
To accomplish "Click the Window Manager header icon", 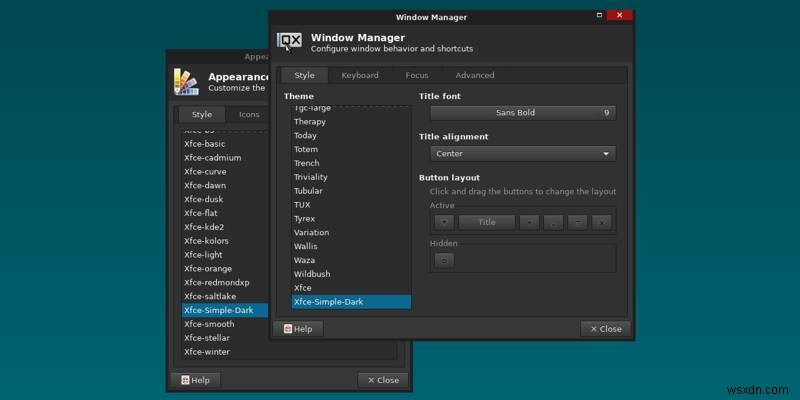I will tap(289, 42).
